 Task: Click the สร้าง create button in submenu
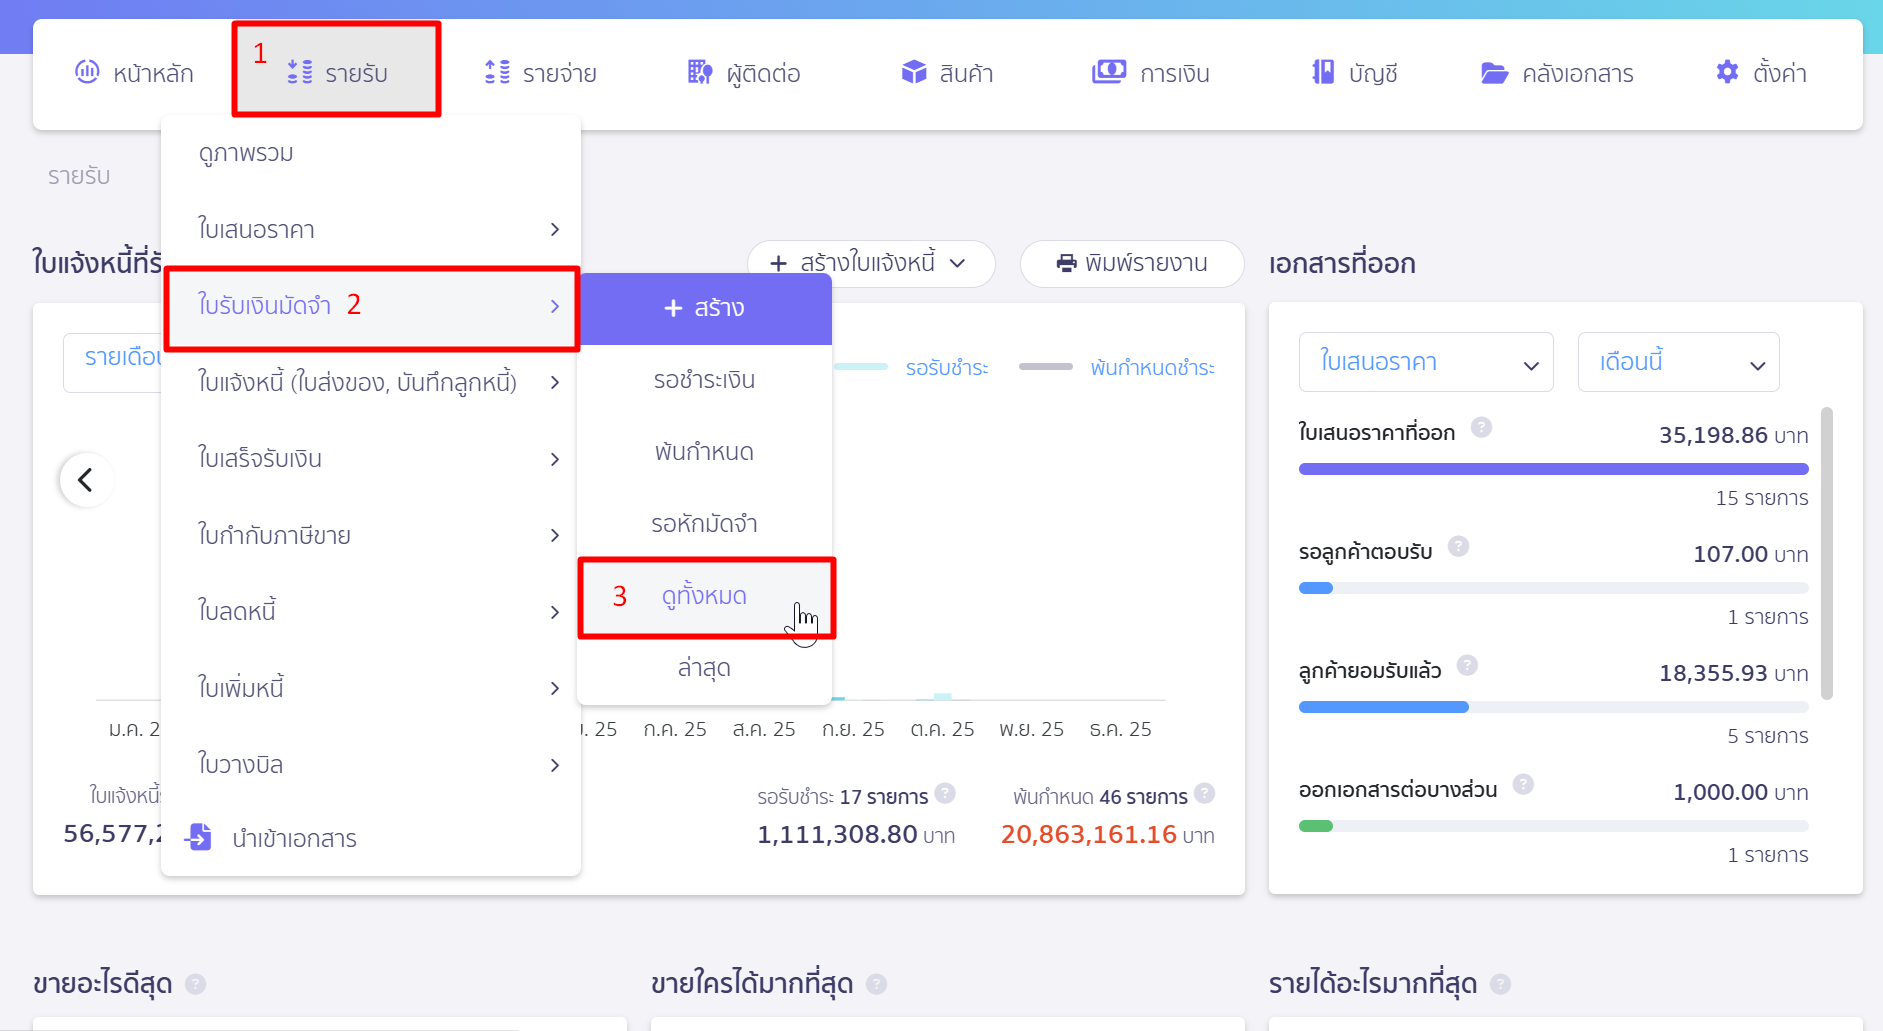(x=704, y=308)
